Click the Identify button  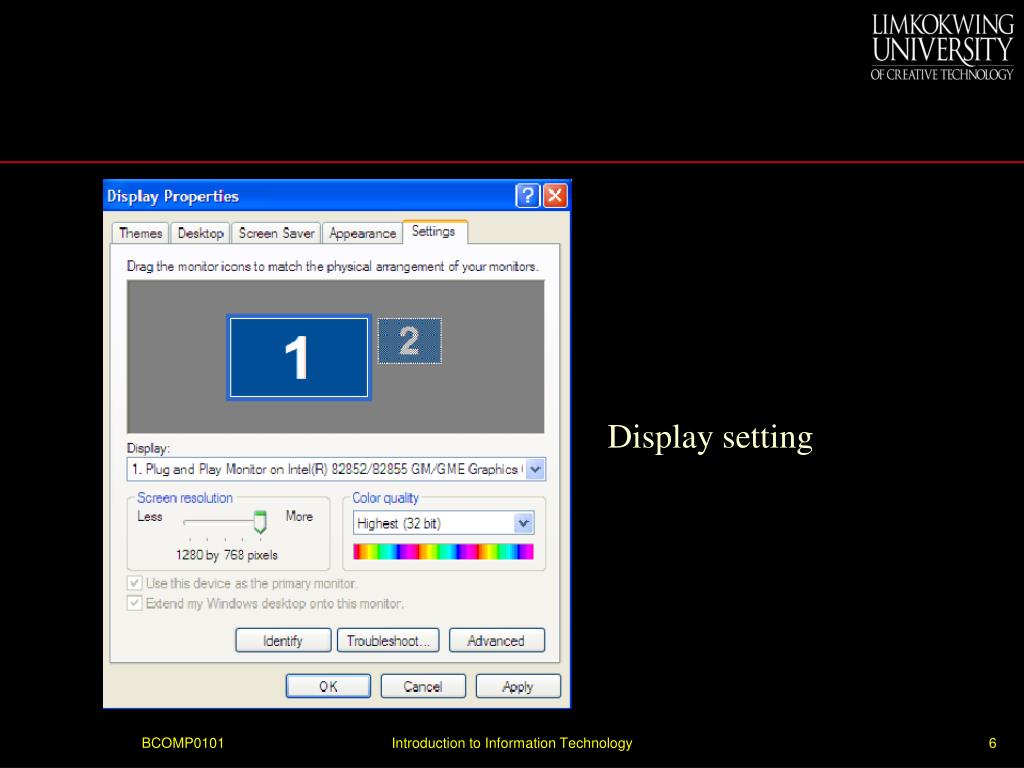pos(283,641)
